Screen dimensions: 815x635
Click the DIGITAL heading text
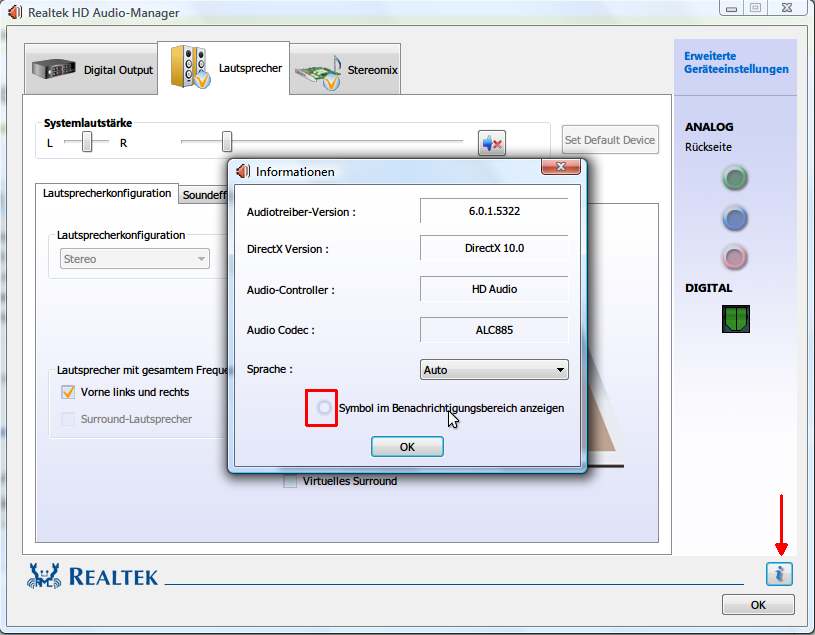[708, 288]
